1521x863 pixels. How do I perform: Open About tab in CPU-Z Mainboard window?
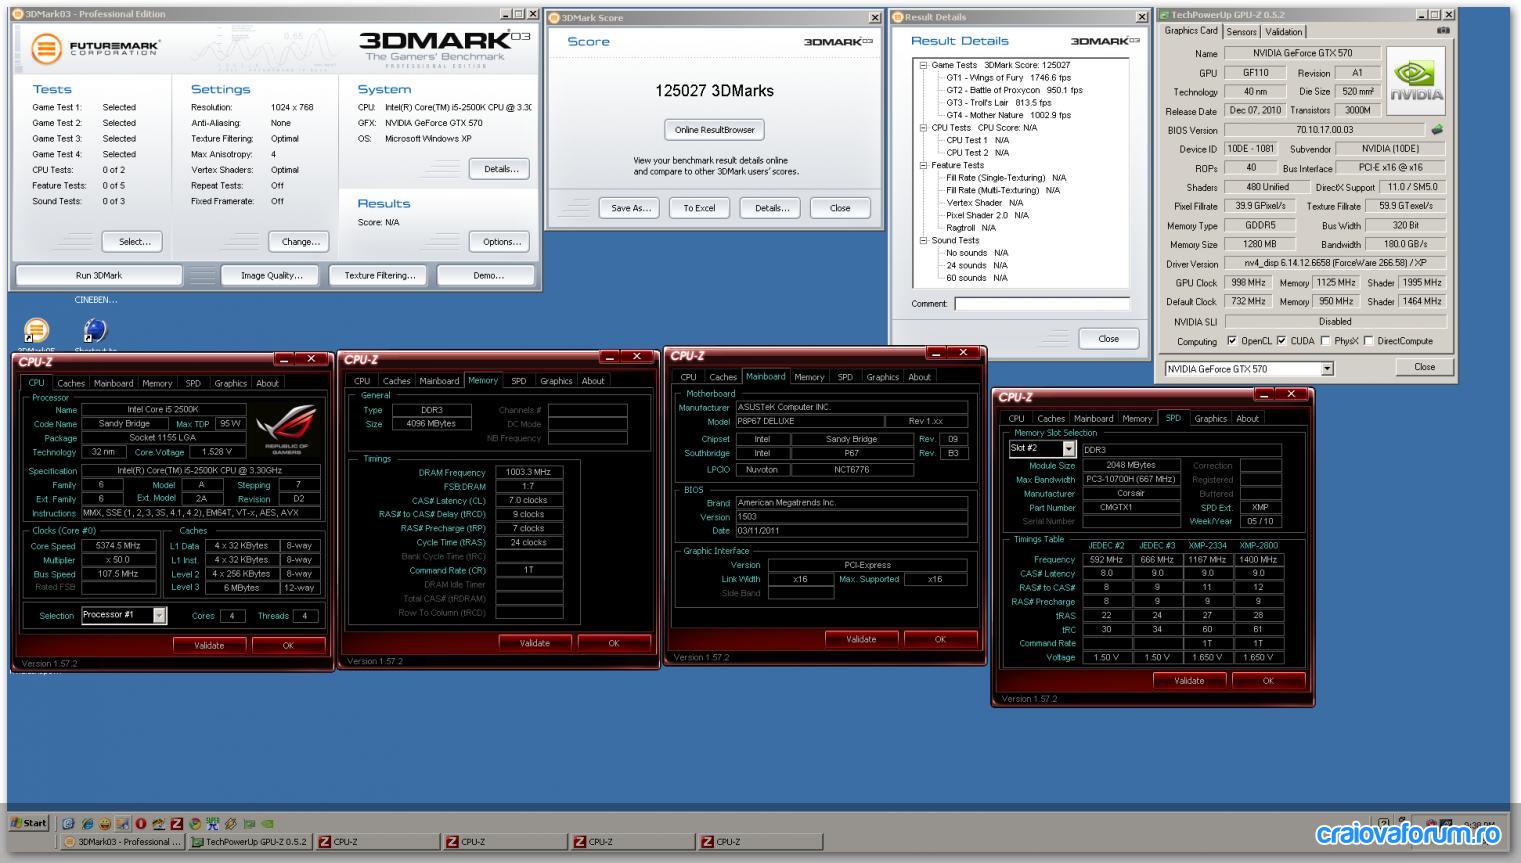pyautogui.click(x=920, y=377)
